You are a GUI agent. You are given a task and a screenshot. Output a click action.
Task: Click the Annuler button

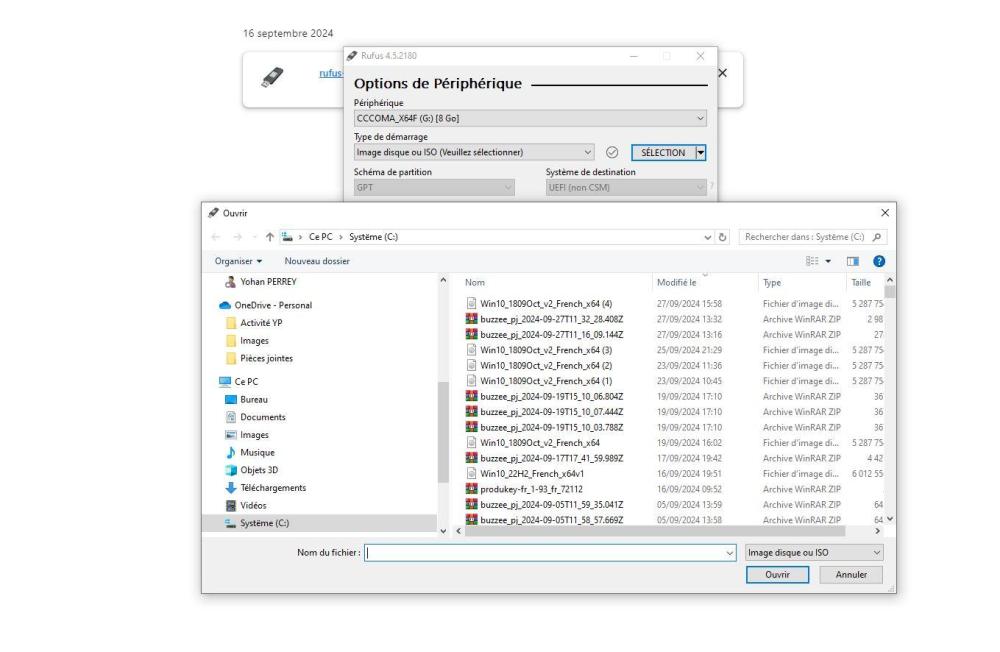tap(851, 575)
